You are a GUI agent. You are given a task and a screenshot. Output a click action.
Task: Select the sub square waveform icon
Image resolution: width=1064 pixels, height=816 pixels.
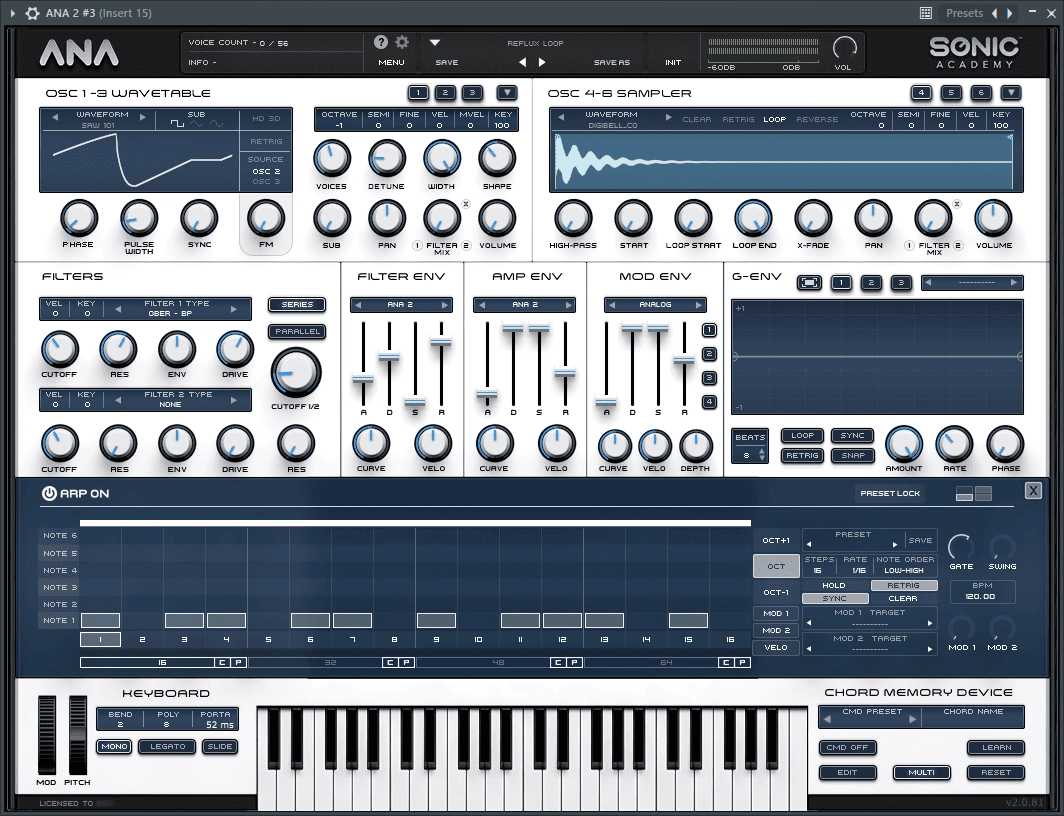[177, 124]
